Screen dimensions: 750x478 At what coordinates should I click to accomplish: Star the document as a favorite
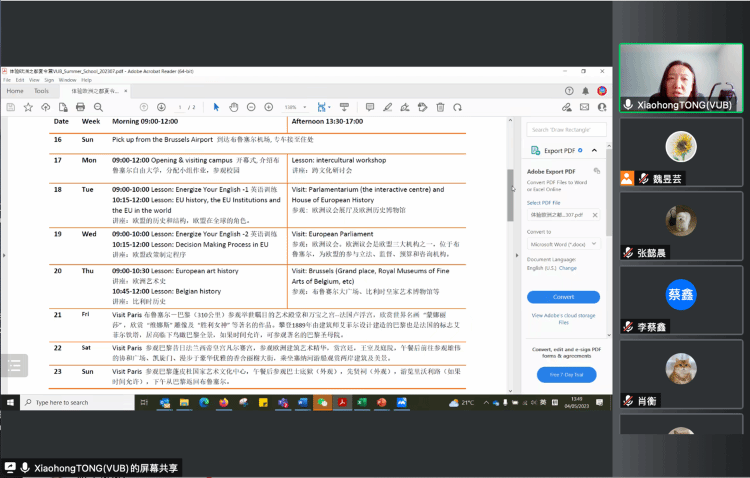coord(28,106)
